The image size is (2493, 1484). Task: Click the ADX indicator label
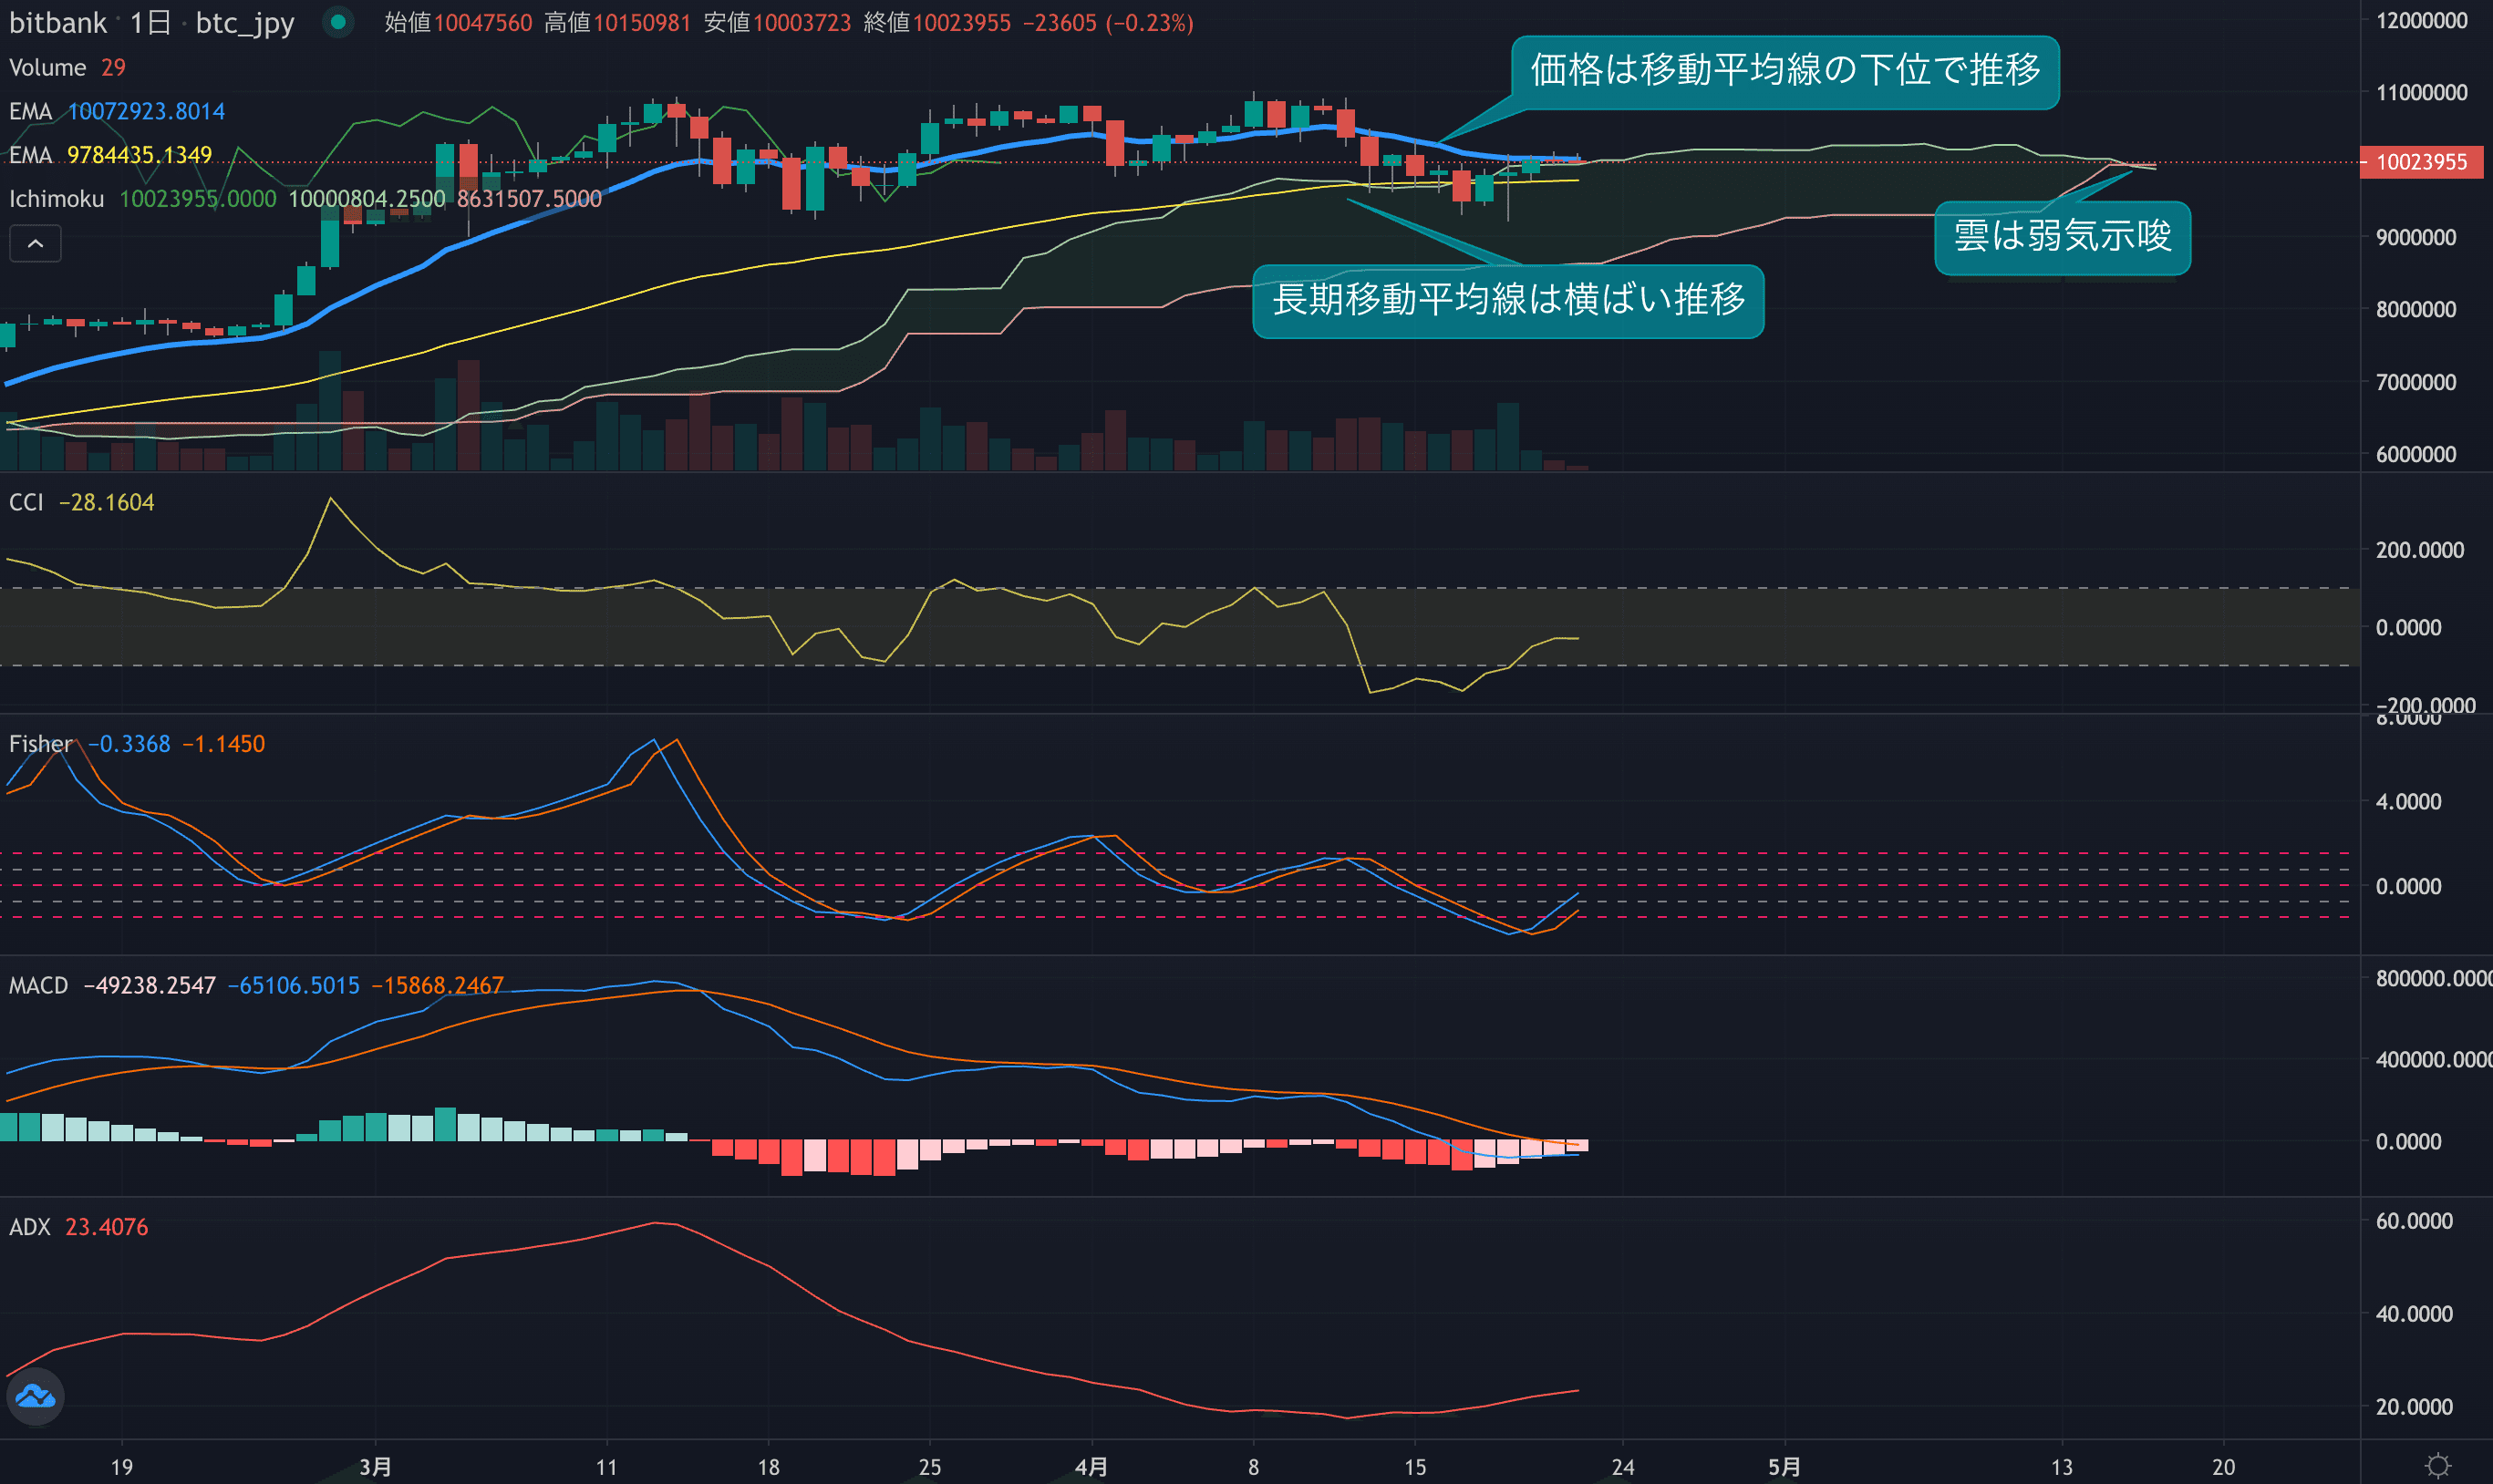[29, 1227]
